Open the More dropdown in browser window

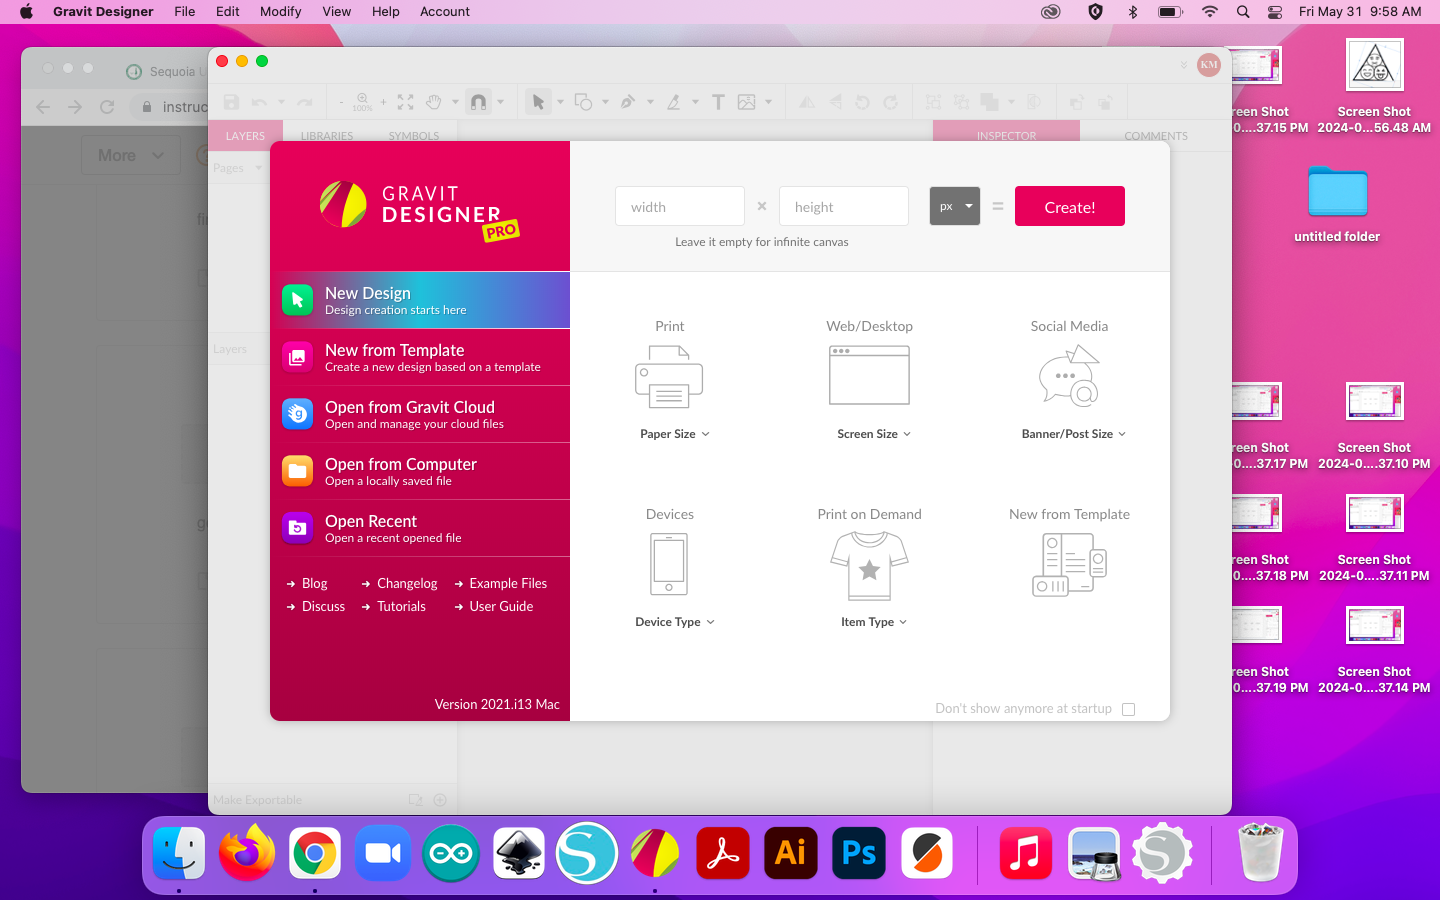131,155
